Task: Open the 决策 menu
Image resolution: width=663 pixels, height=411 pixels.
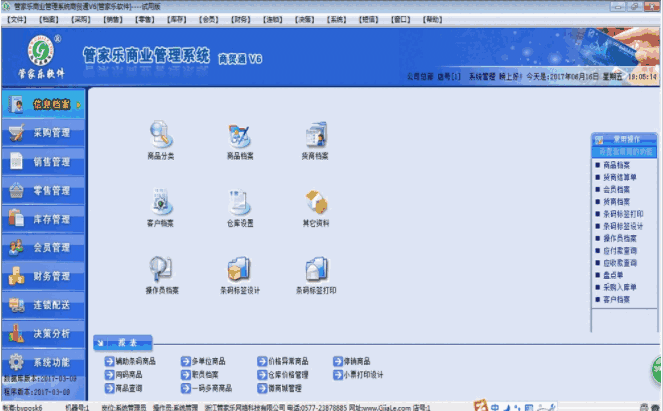Action: click(x=304, y=19)
